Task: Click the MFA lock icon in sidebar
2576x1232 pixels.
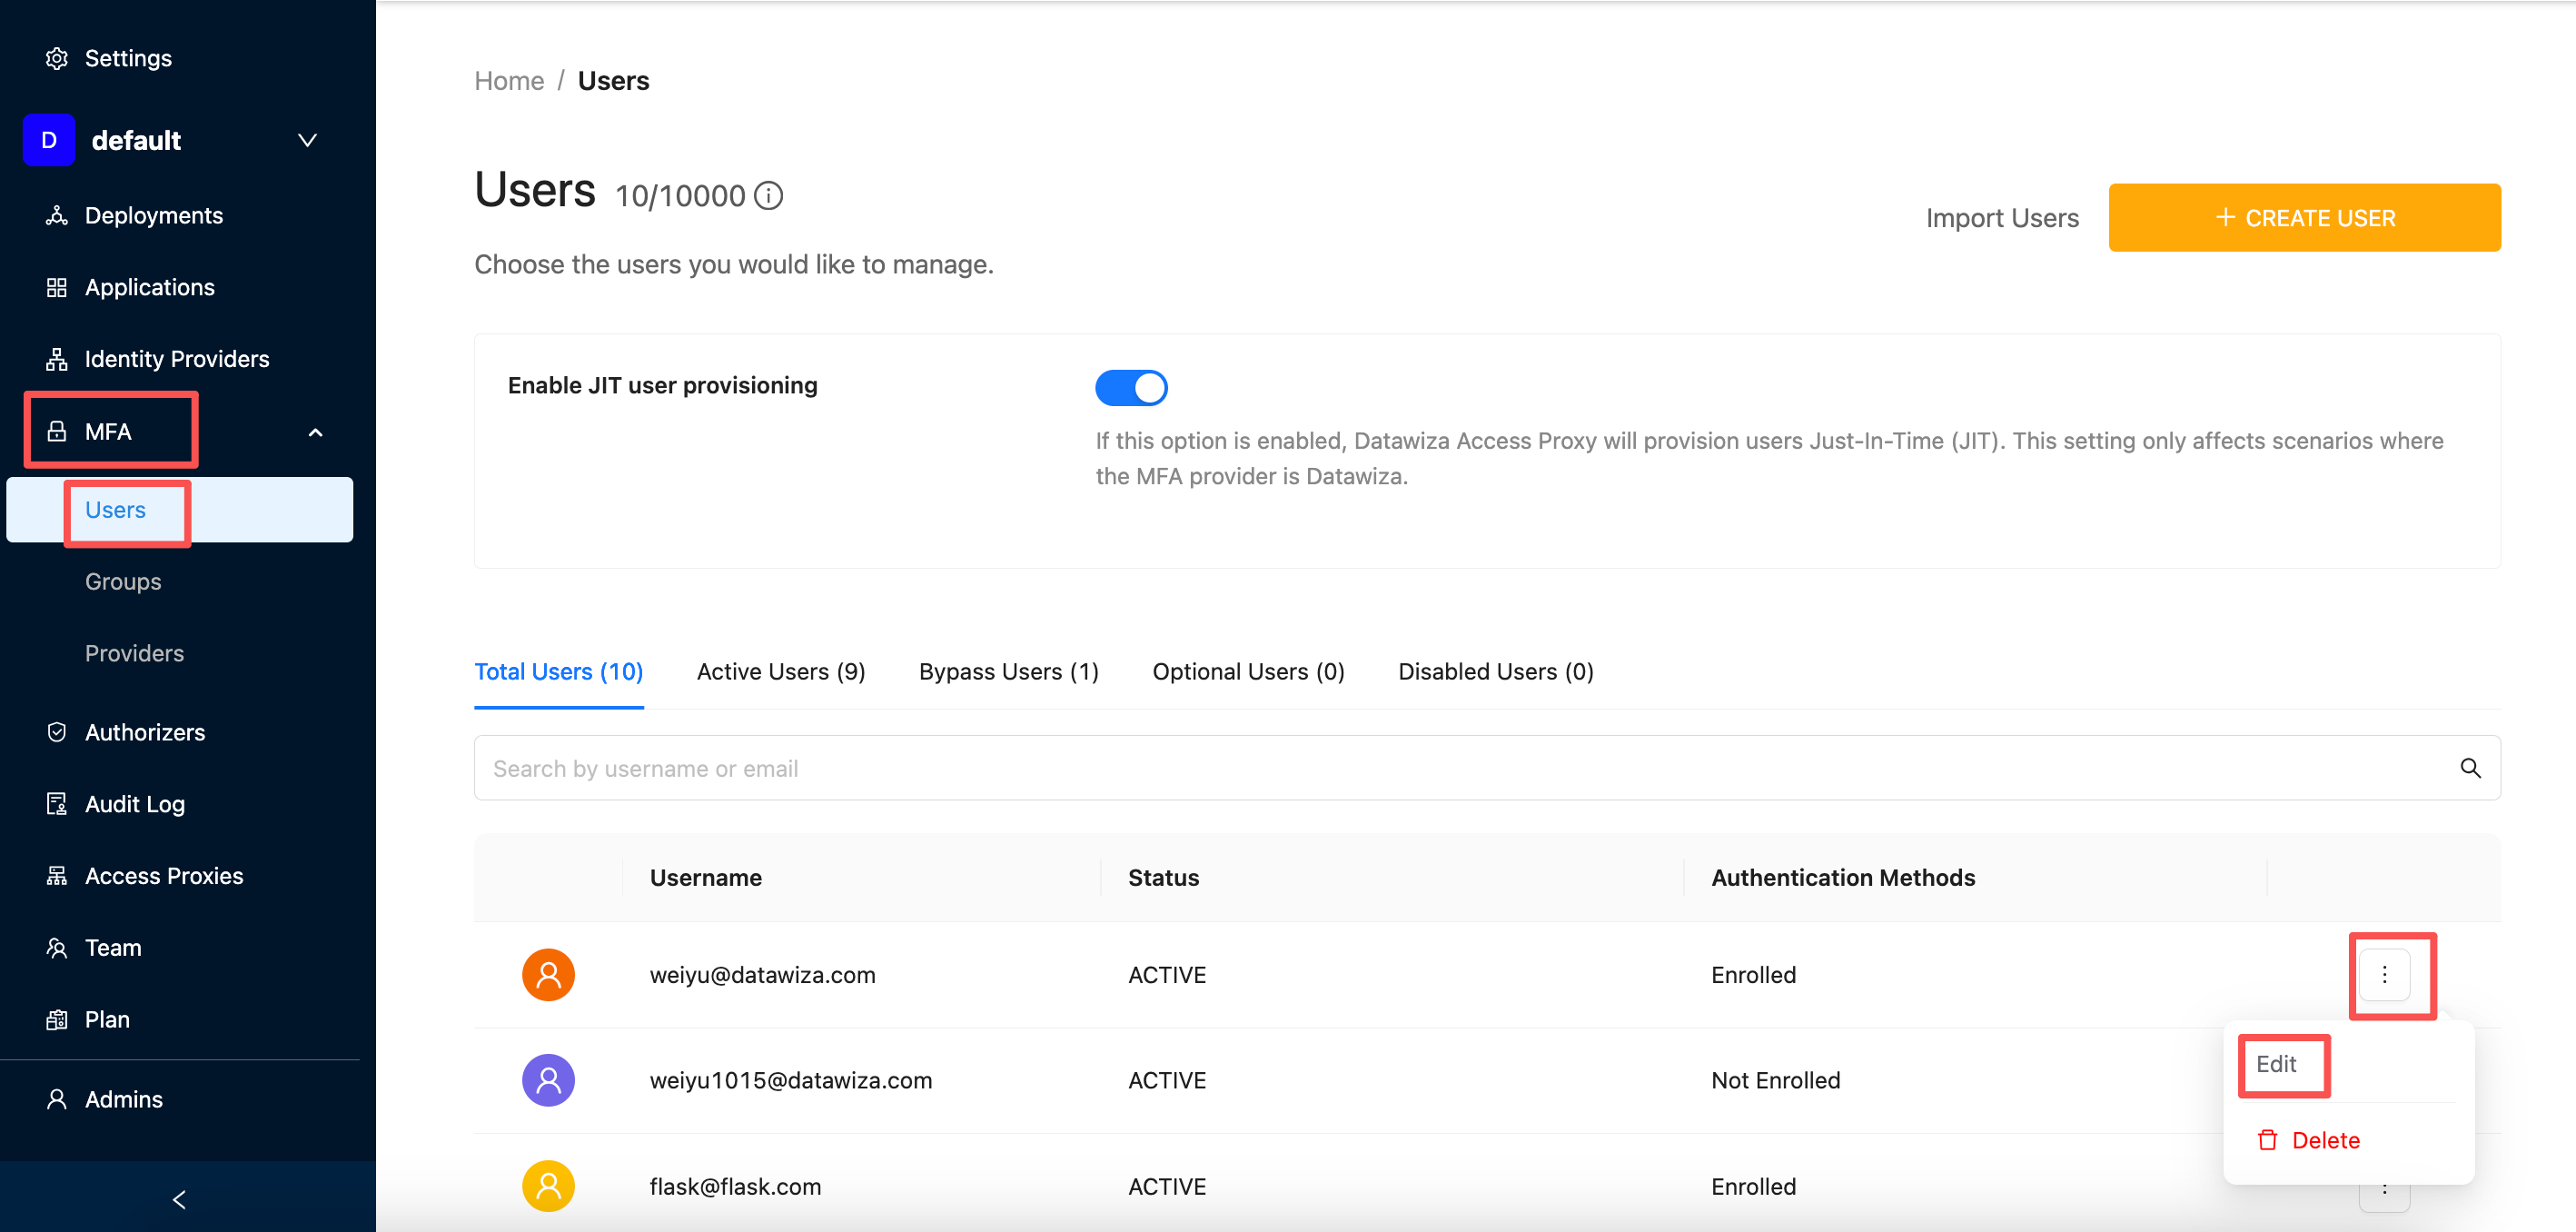Action: [57, 431]
